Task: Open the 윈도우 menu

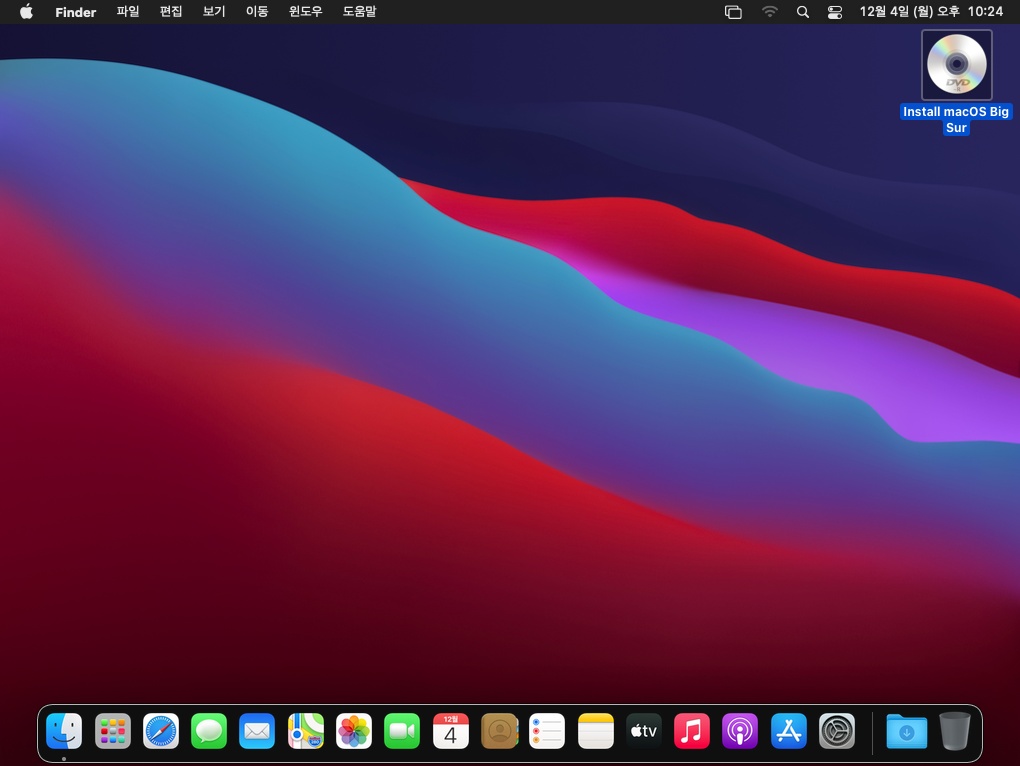Action: 306,12
